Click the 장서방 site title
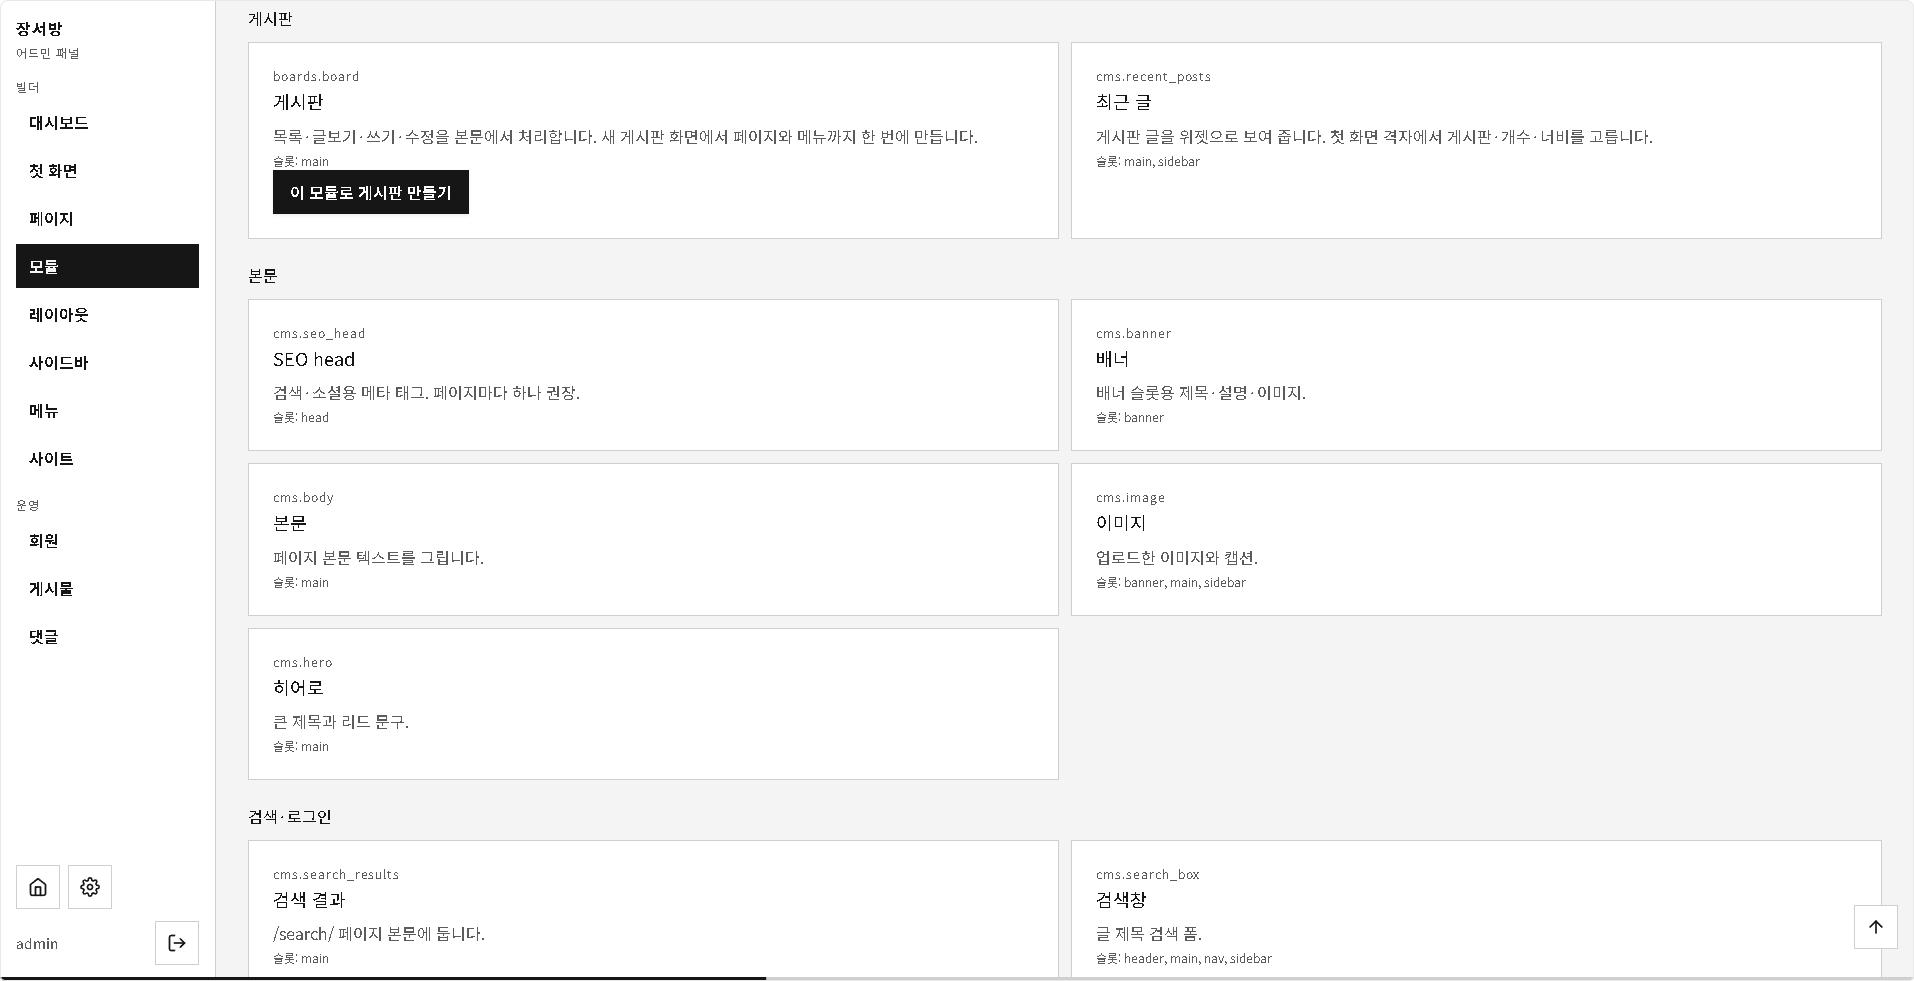Screen dimensions: 1914x981 point(39,29)
